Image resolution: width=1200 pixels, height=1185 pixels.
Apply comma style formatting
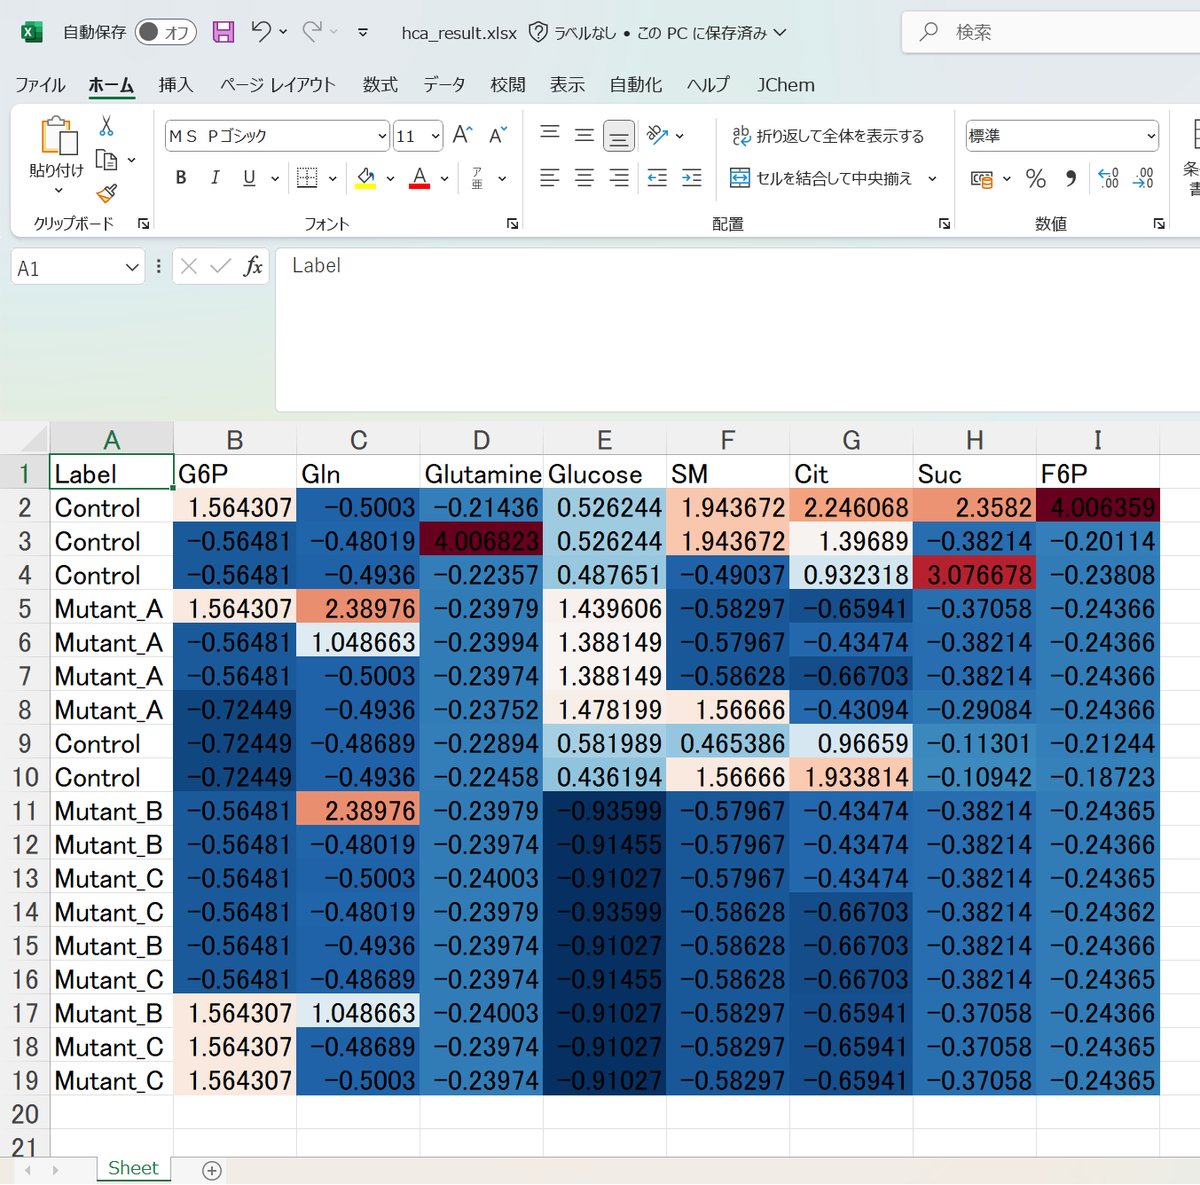coord(1071,178)
